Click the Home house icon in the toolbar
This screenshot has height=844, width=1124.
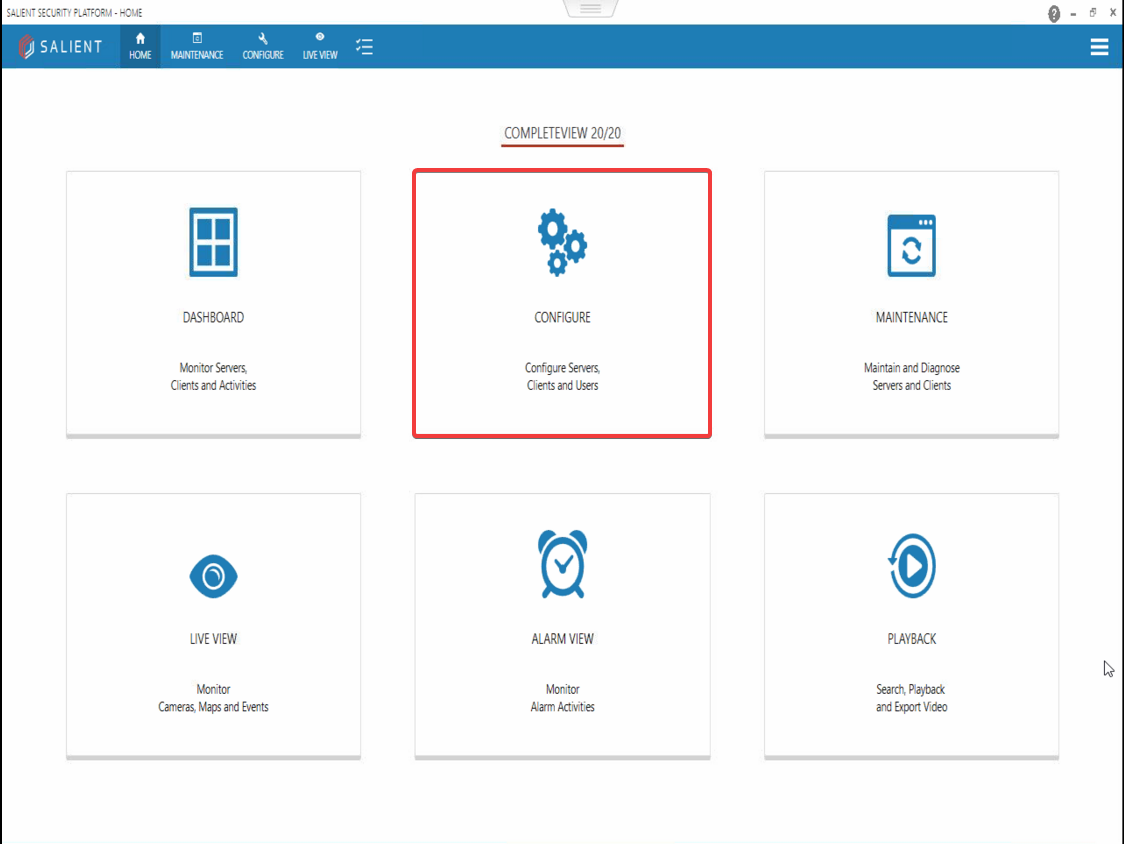[139, 40]
